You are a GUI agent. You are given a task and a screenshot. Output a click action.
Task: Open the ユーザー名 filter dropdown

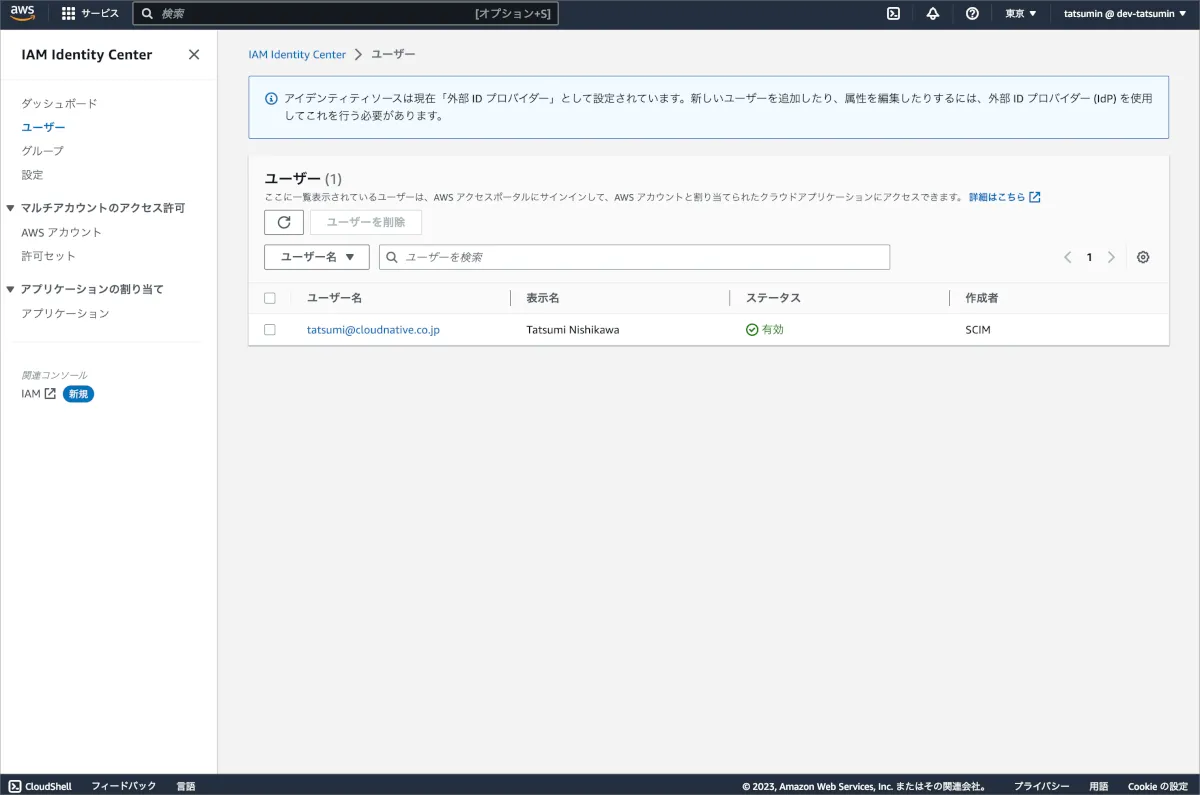[x=316, y=257]
